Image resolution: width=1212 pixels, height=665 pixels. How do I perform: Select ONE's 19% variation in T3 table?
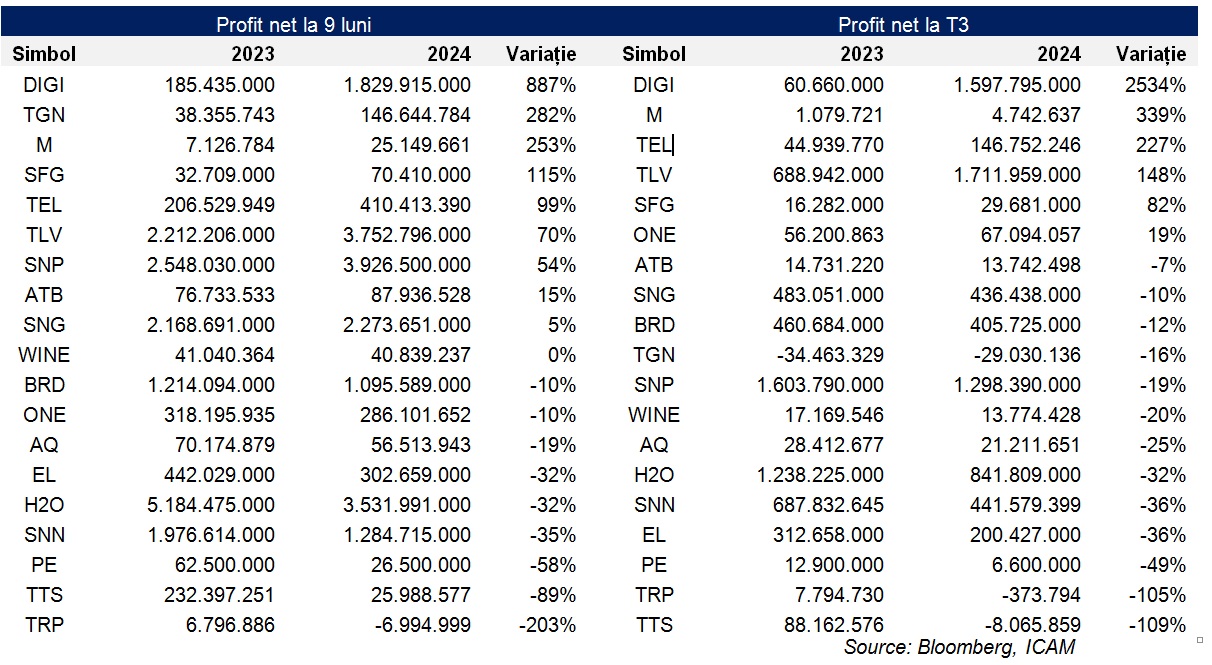[1165, 235]
